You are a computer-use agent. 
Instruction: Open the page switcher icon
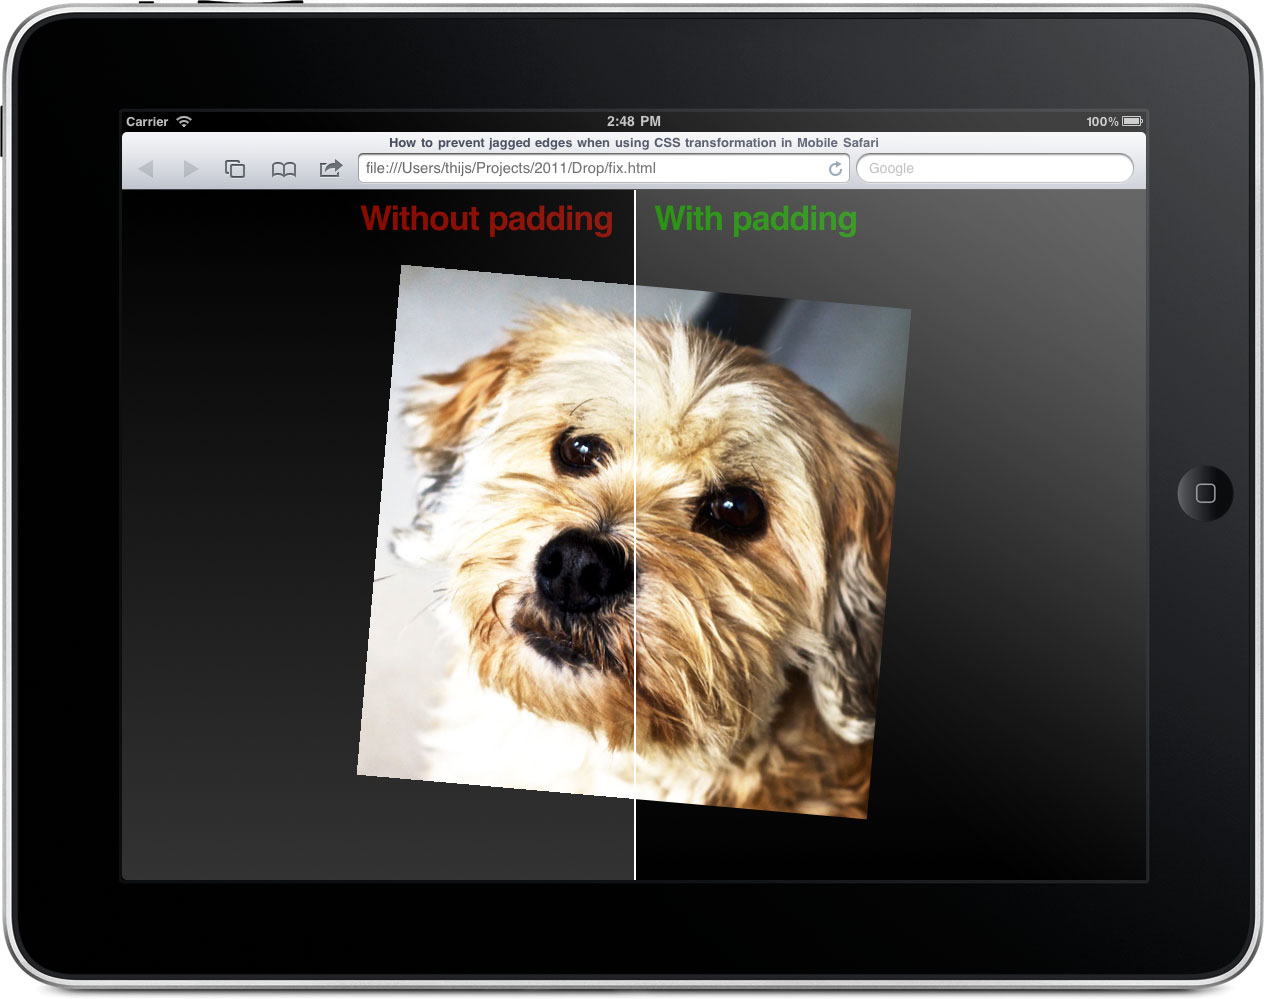point(236,169)
